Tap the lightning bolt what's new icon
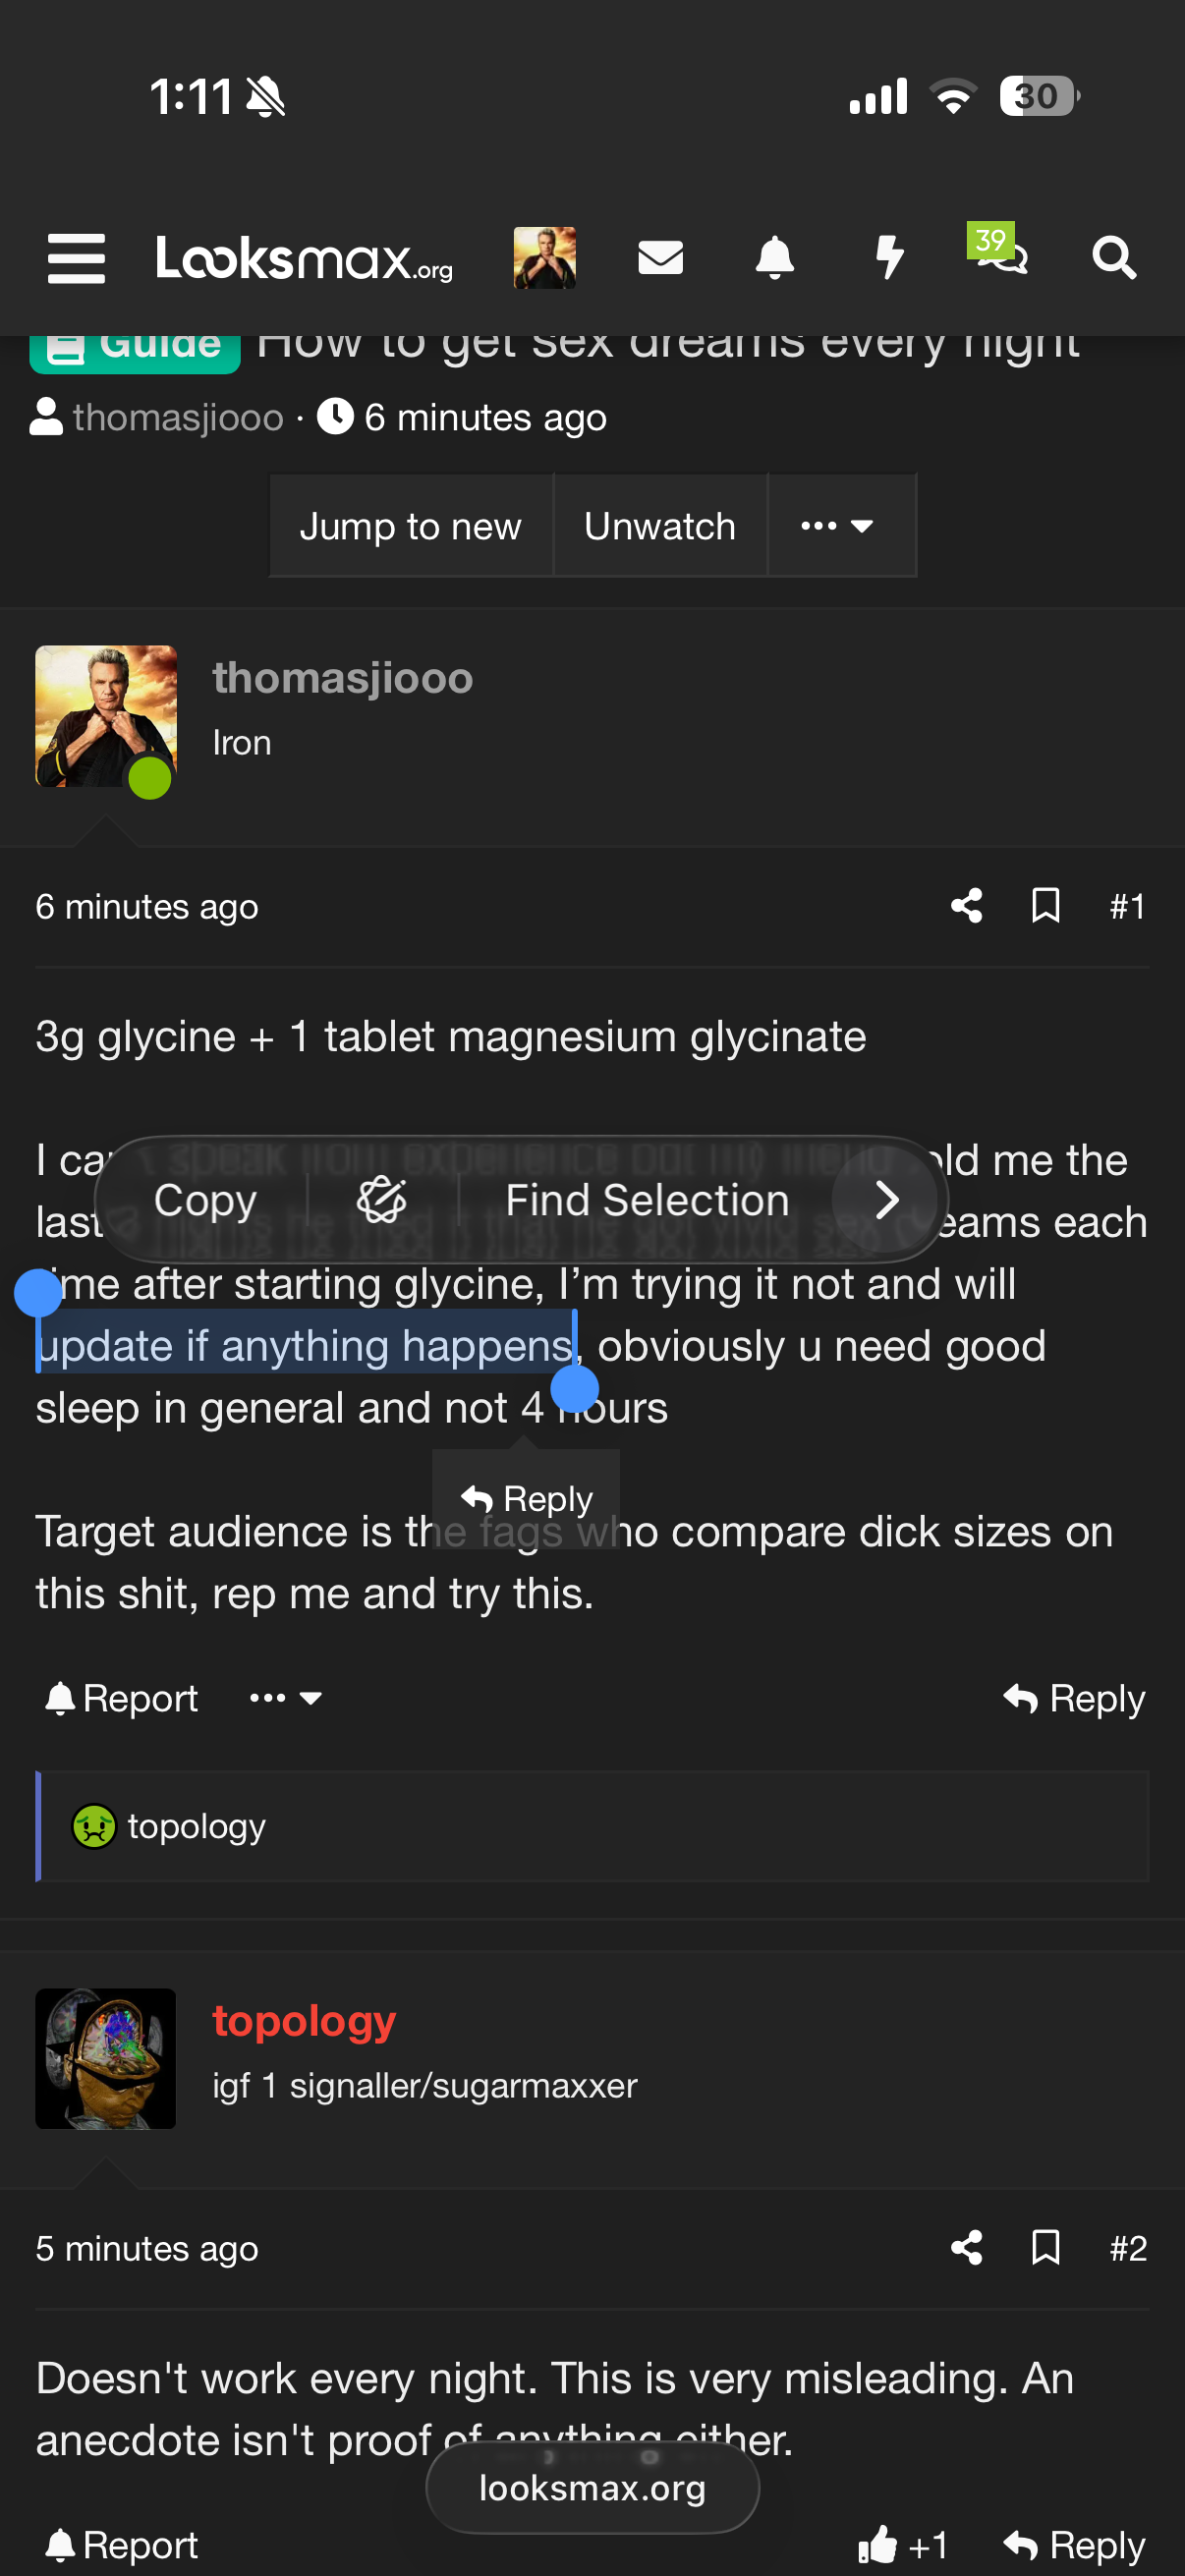 tap(888, 258)
